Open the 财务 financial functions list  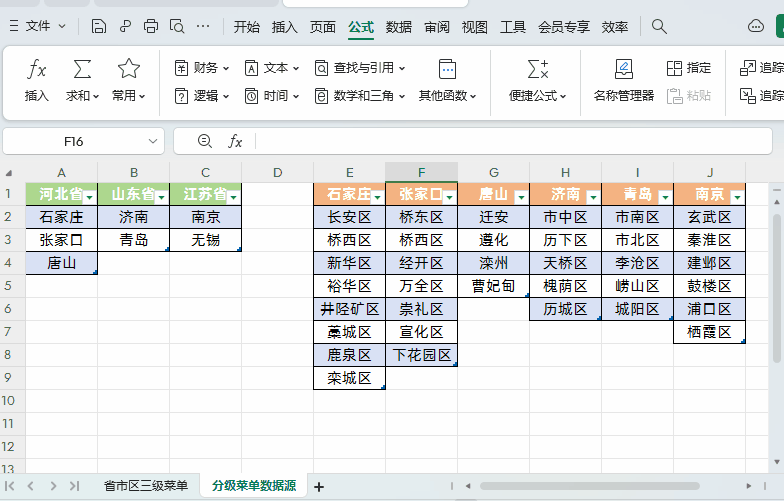click(202, 68)
